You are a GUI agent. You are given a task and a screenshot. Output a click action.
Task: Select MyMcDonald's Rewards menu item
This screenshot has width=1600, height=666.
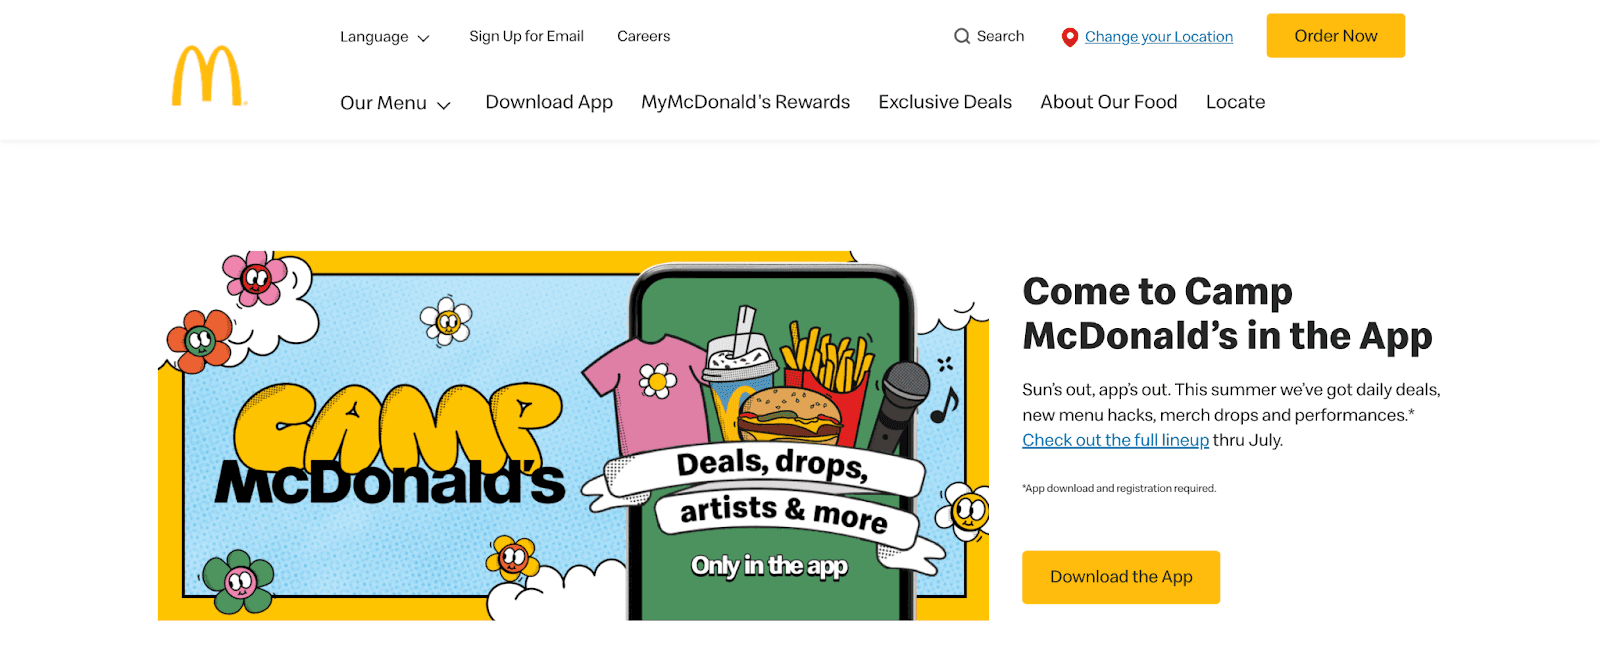pyautogui.click(x=745, y=102)
